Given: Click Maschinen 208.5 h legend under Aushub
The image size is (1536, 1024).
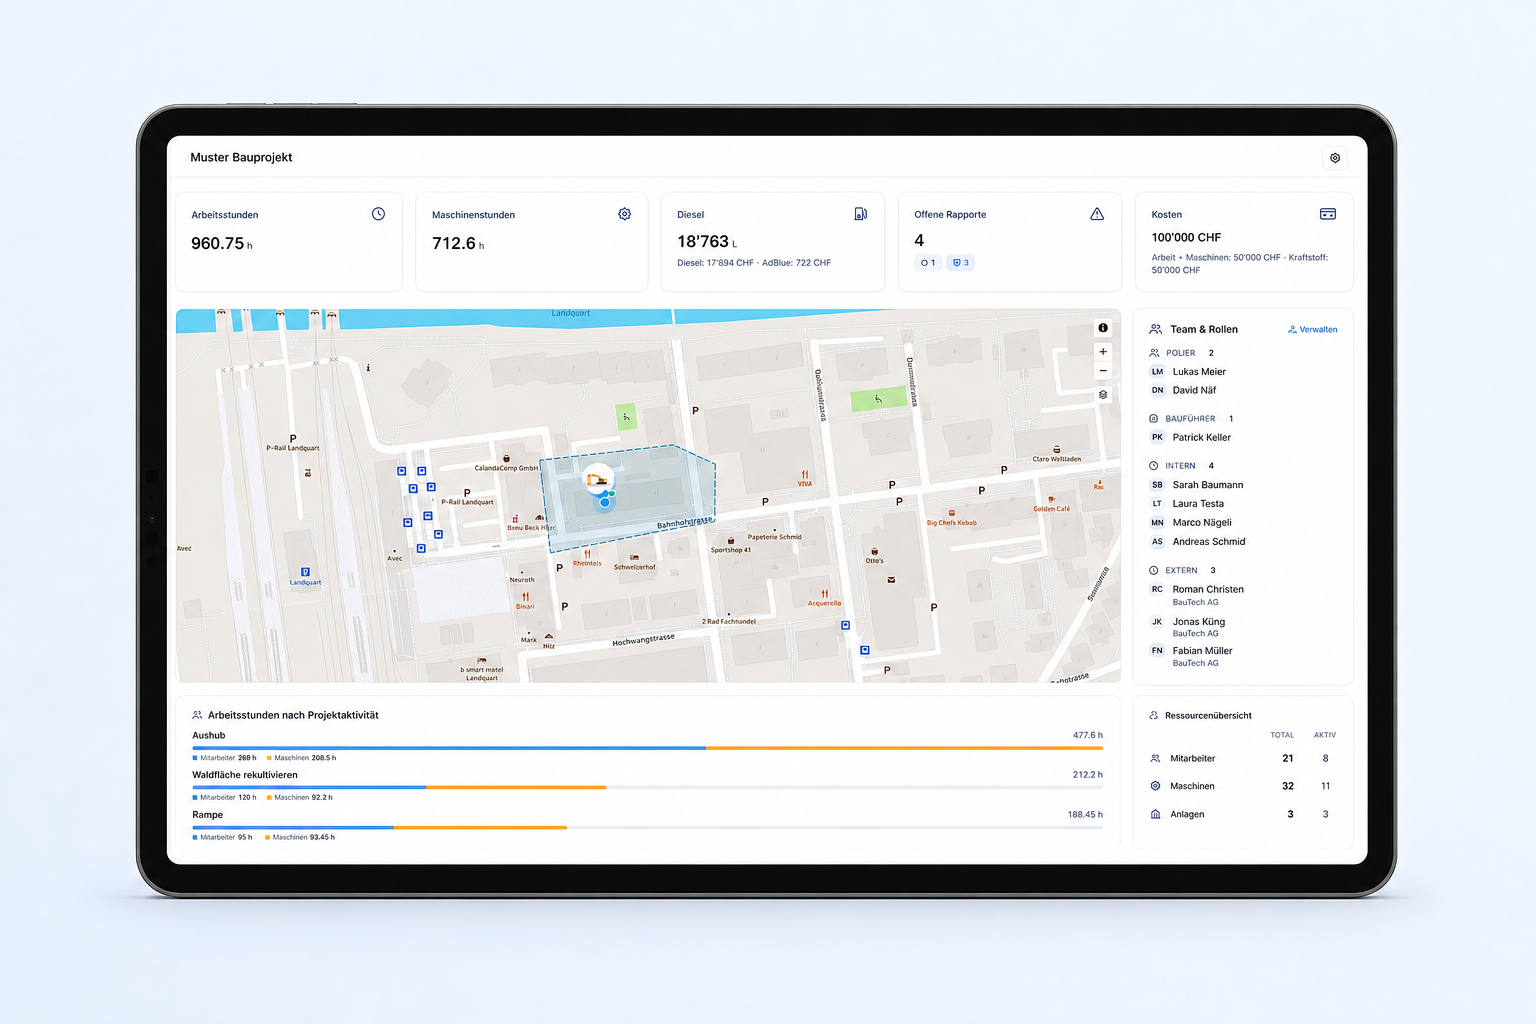Looking at the screenshot, I should [302, 758].
